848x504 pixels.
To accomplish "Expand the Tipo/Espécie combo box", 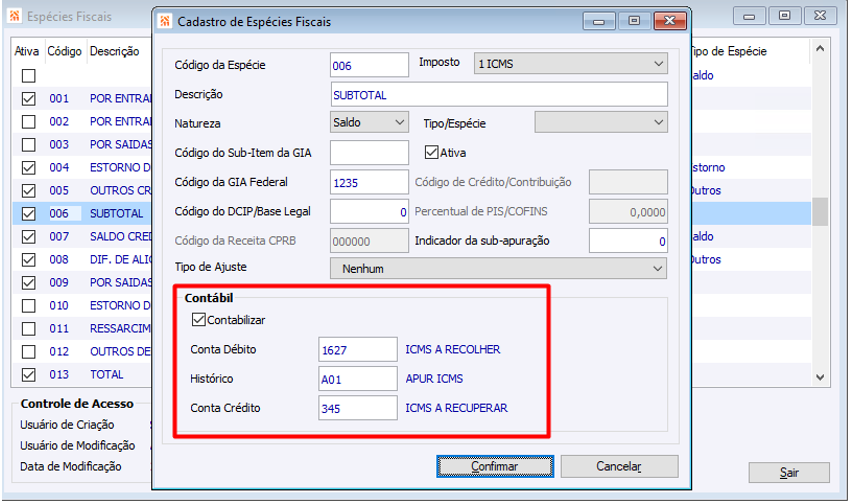I will point(601,122).
